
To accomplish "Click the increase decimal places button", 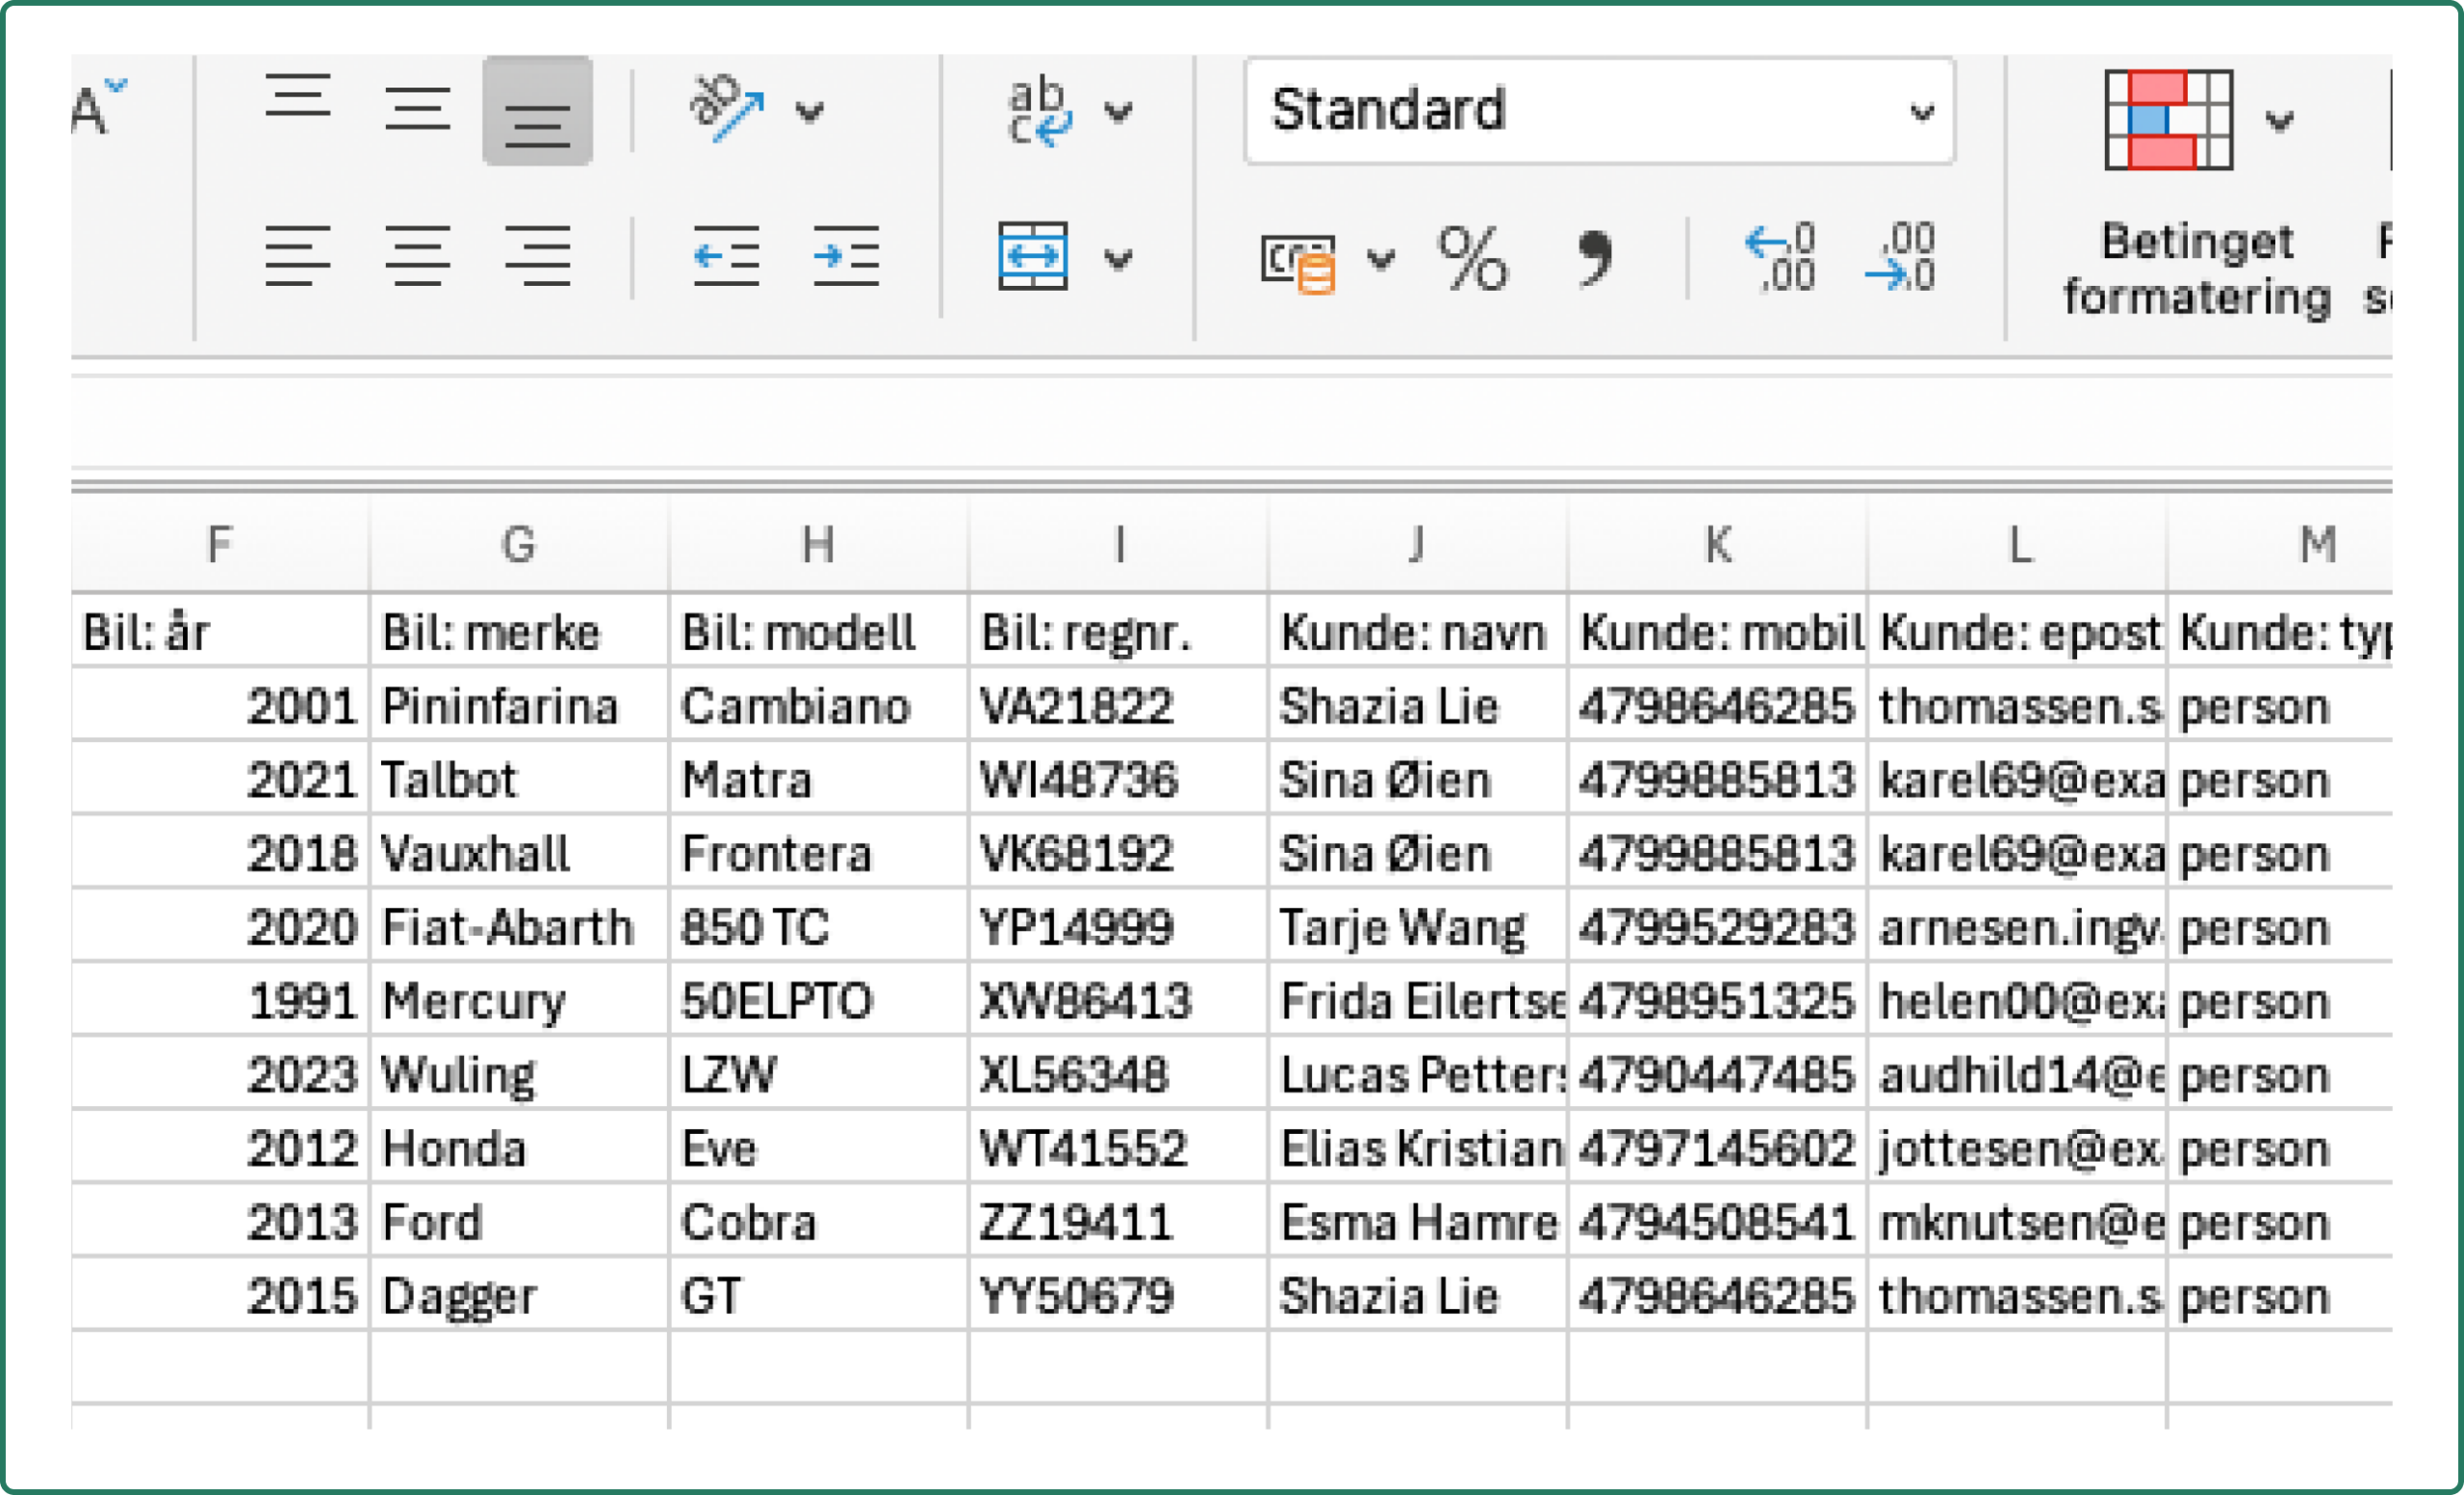I will [1782, 256].
